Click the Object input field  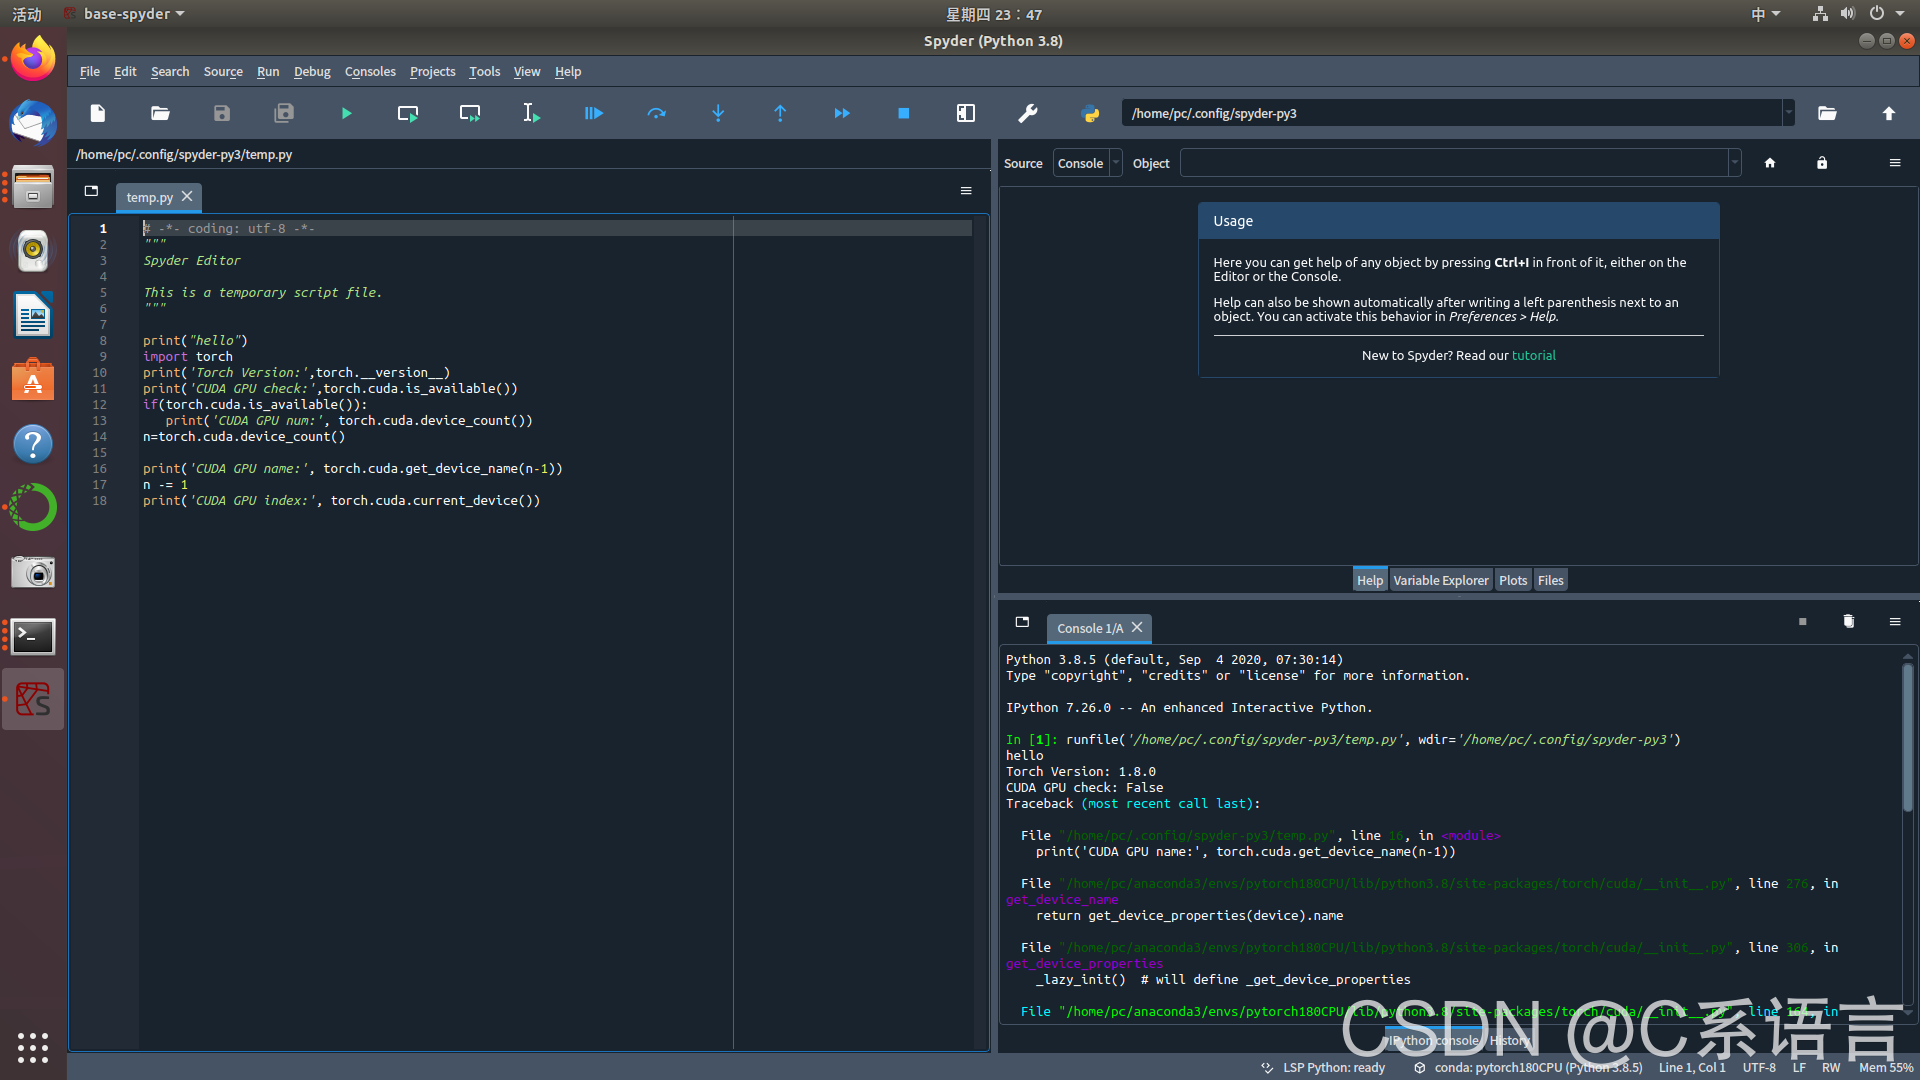tap(1455, 163)
